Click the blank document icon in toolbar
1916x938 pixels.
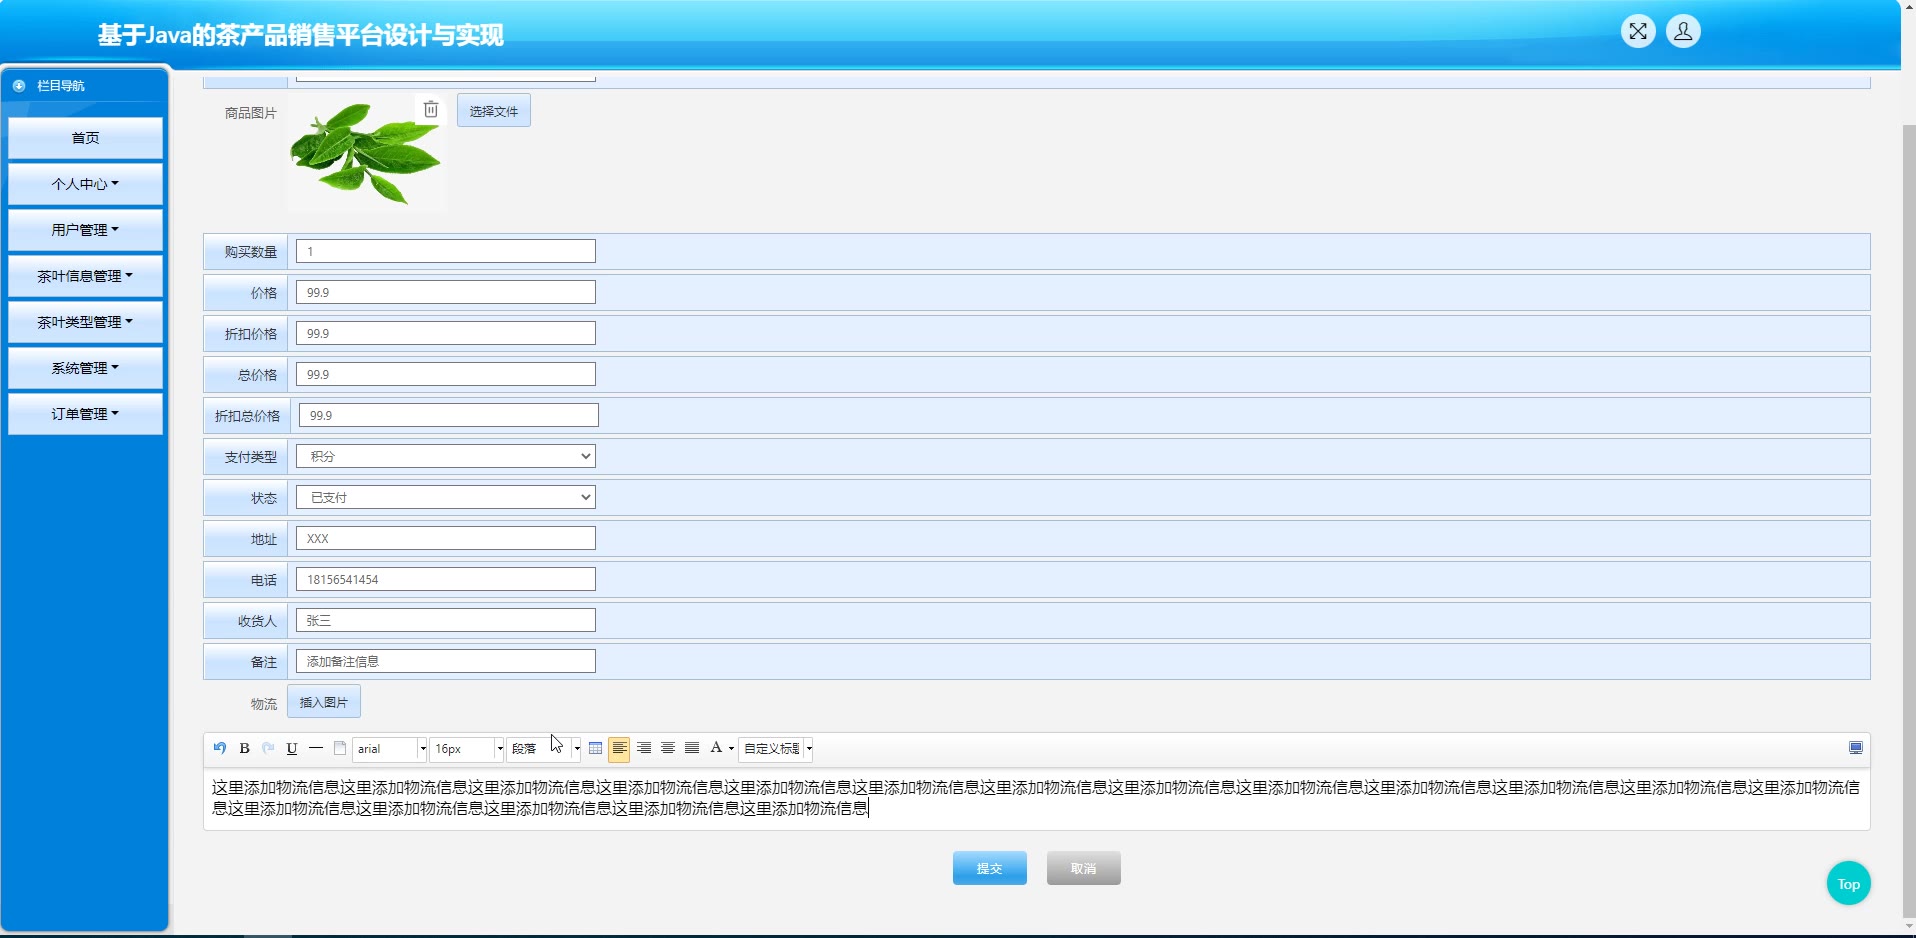click(x=340, y=748)
